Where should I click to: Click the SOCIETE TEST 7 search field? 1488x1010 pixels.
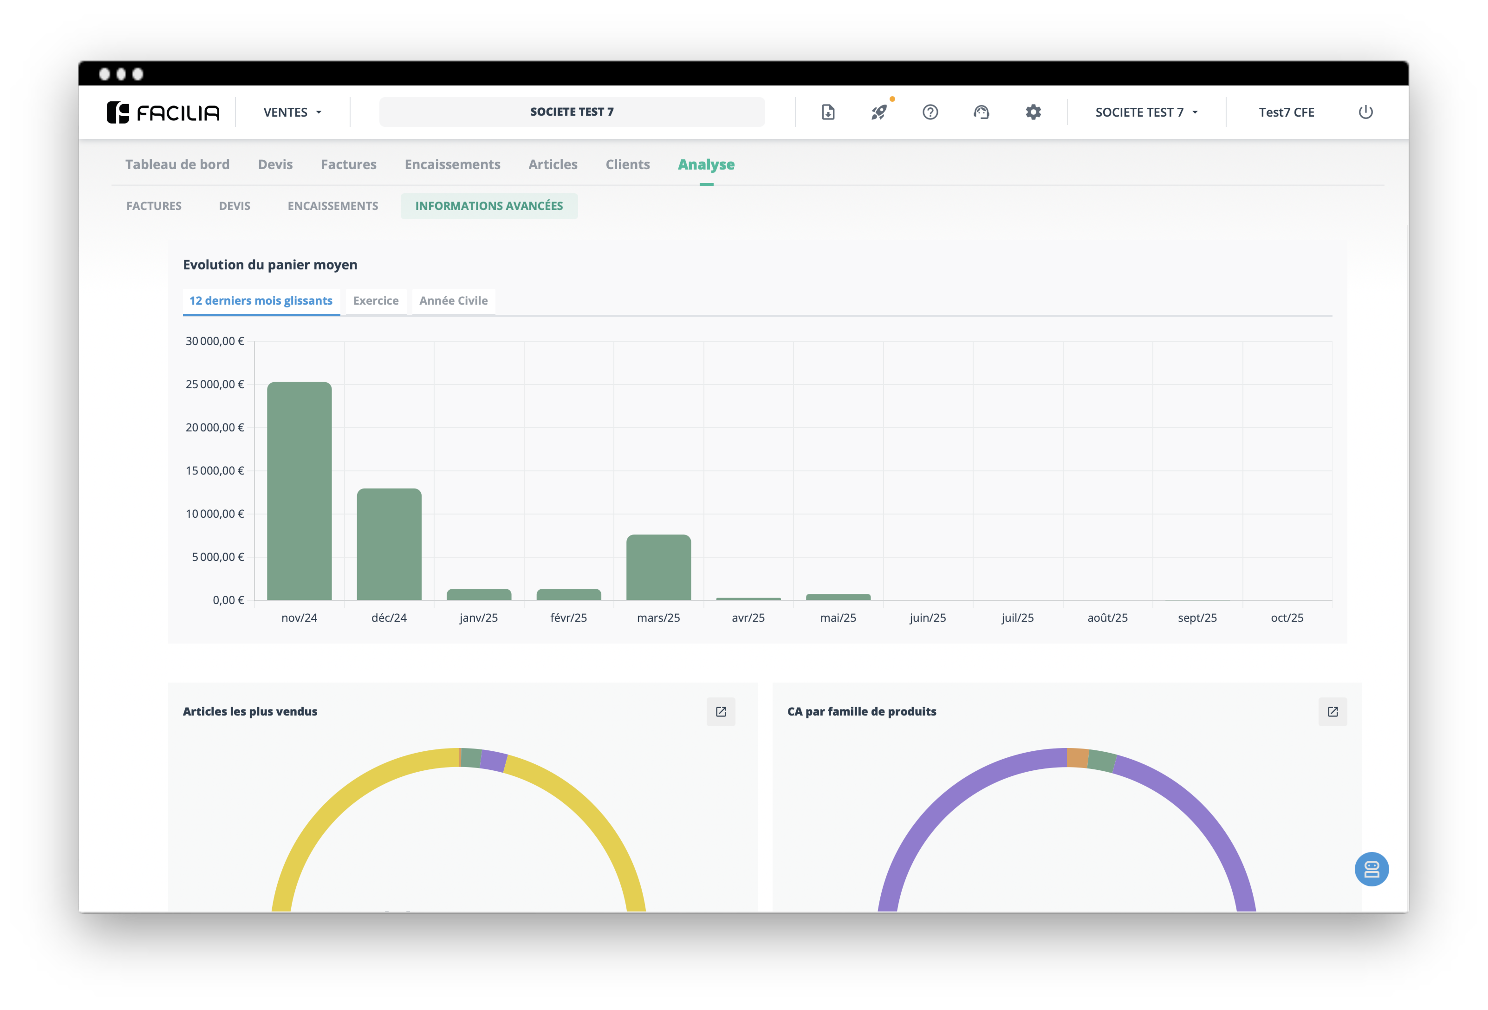pyautogui.click(x=572, y=112)
